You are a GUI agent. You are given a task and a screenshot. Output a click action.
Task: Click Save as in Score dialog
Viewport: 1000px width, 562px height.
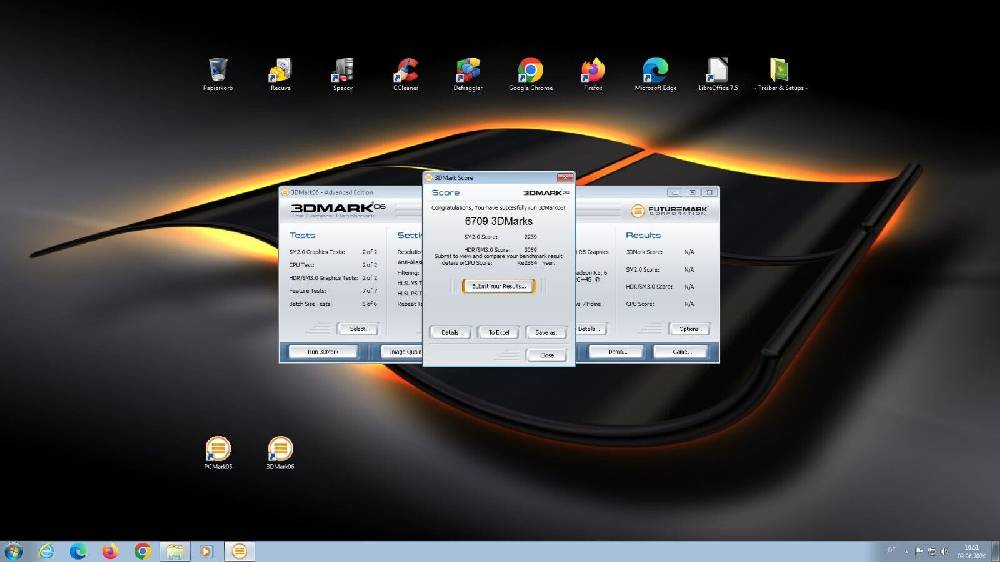tap(546, 332)
